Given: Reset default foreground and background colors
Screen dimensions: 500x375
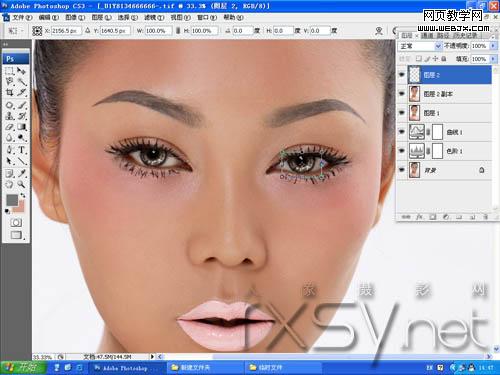Looking at the screenshot, I should 7,211.
